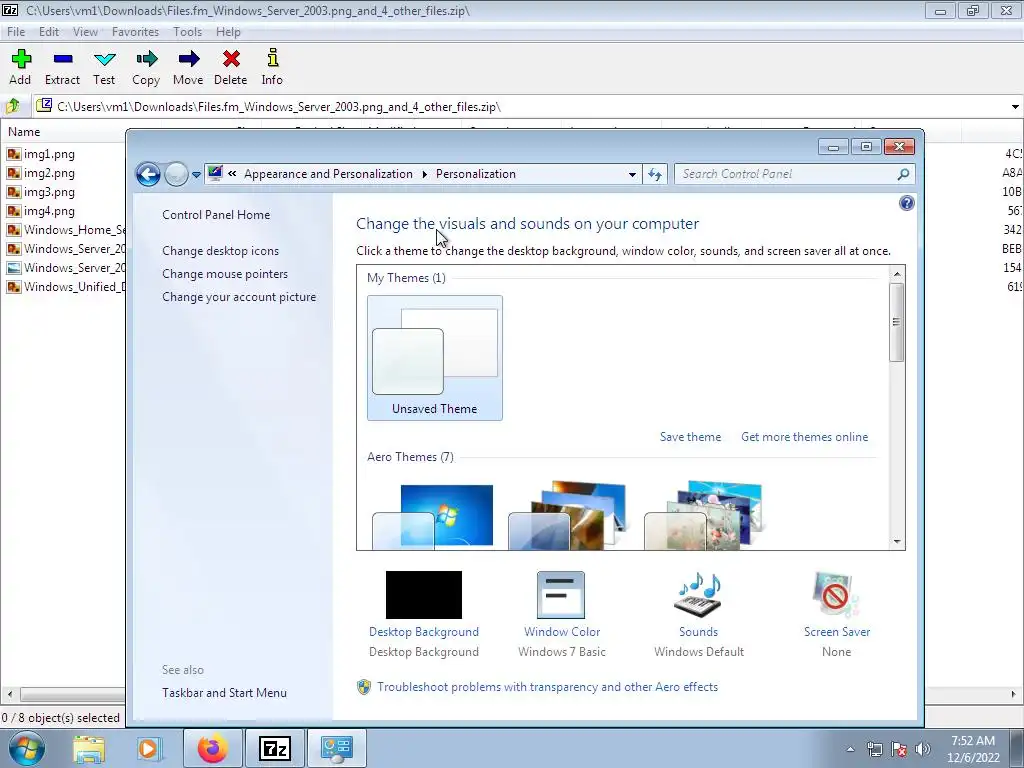1024x768 pixels.
Task: Open the Favorites menu
Action: tap(135, 31)
